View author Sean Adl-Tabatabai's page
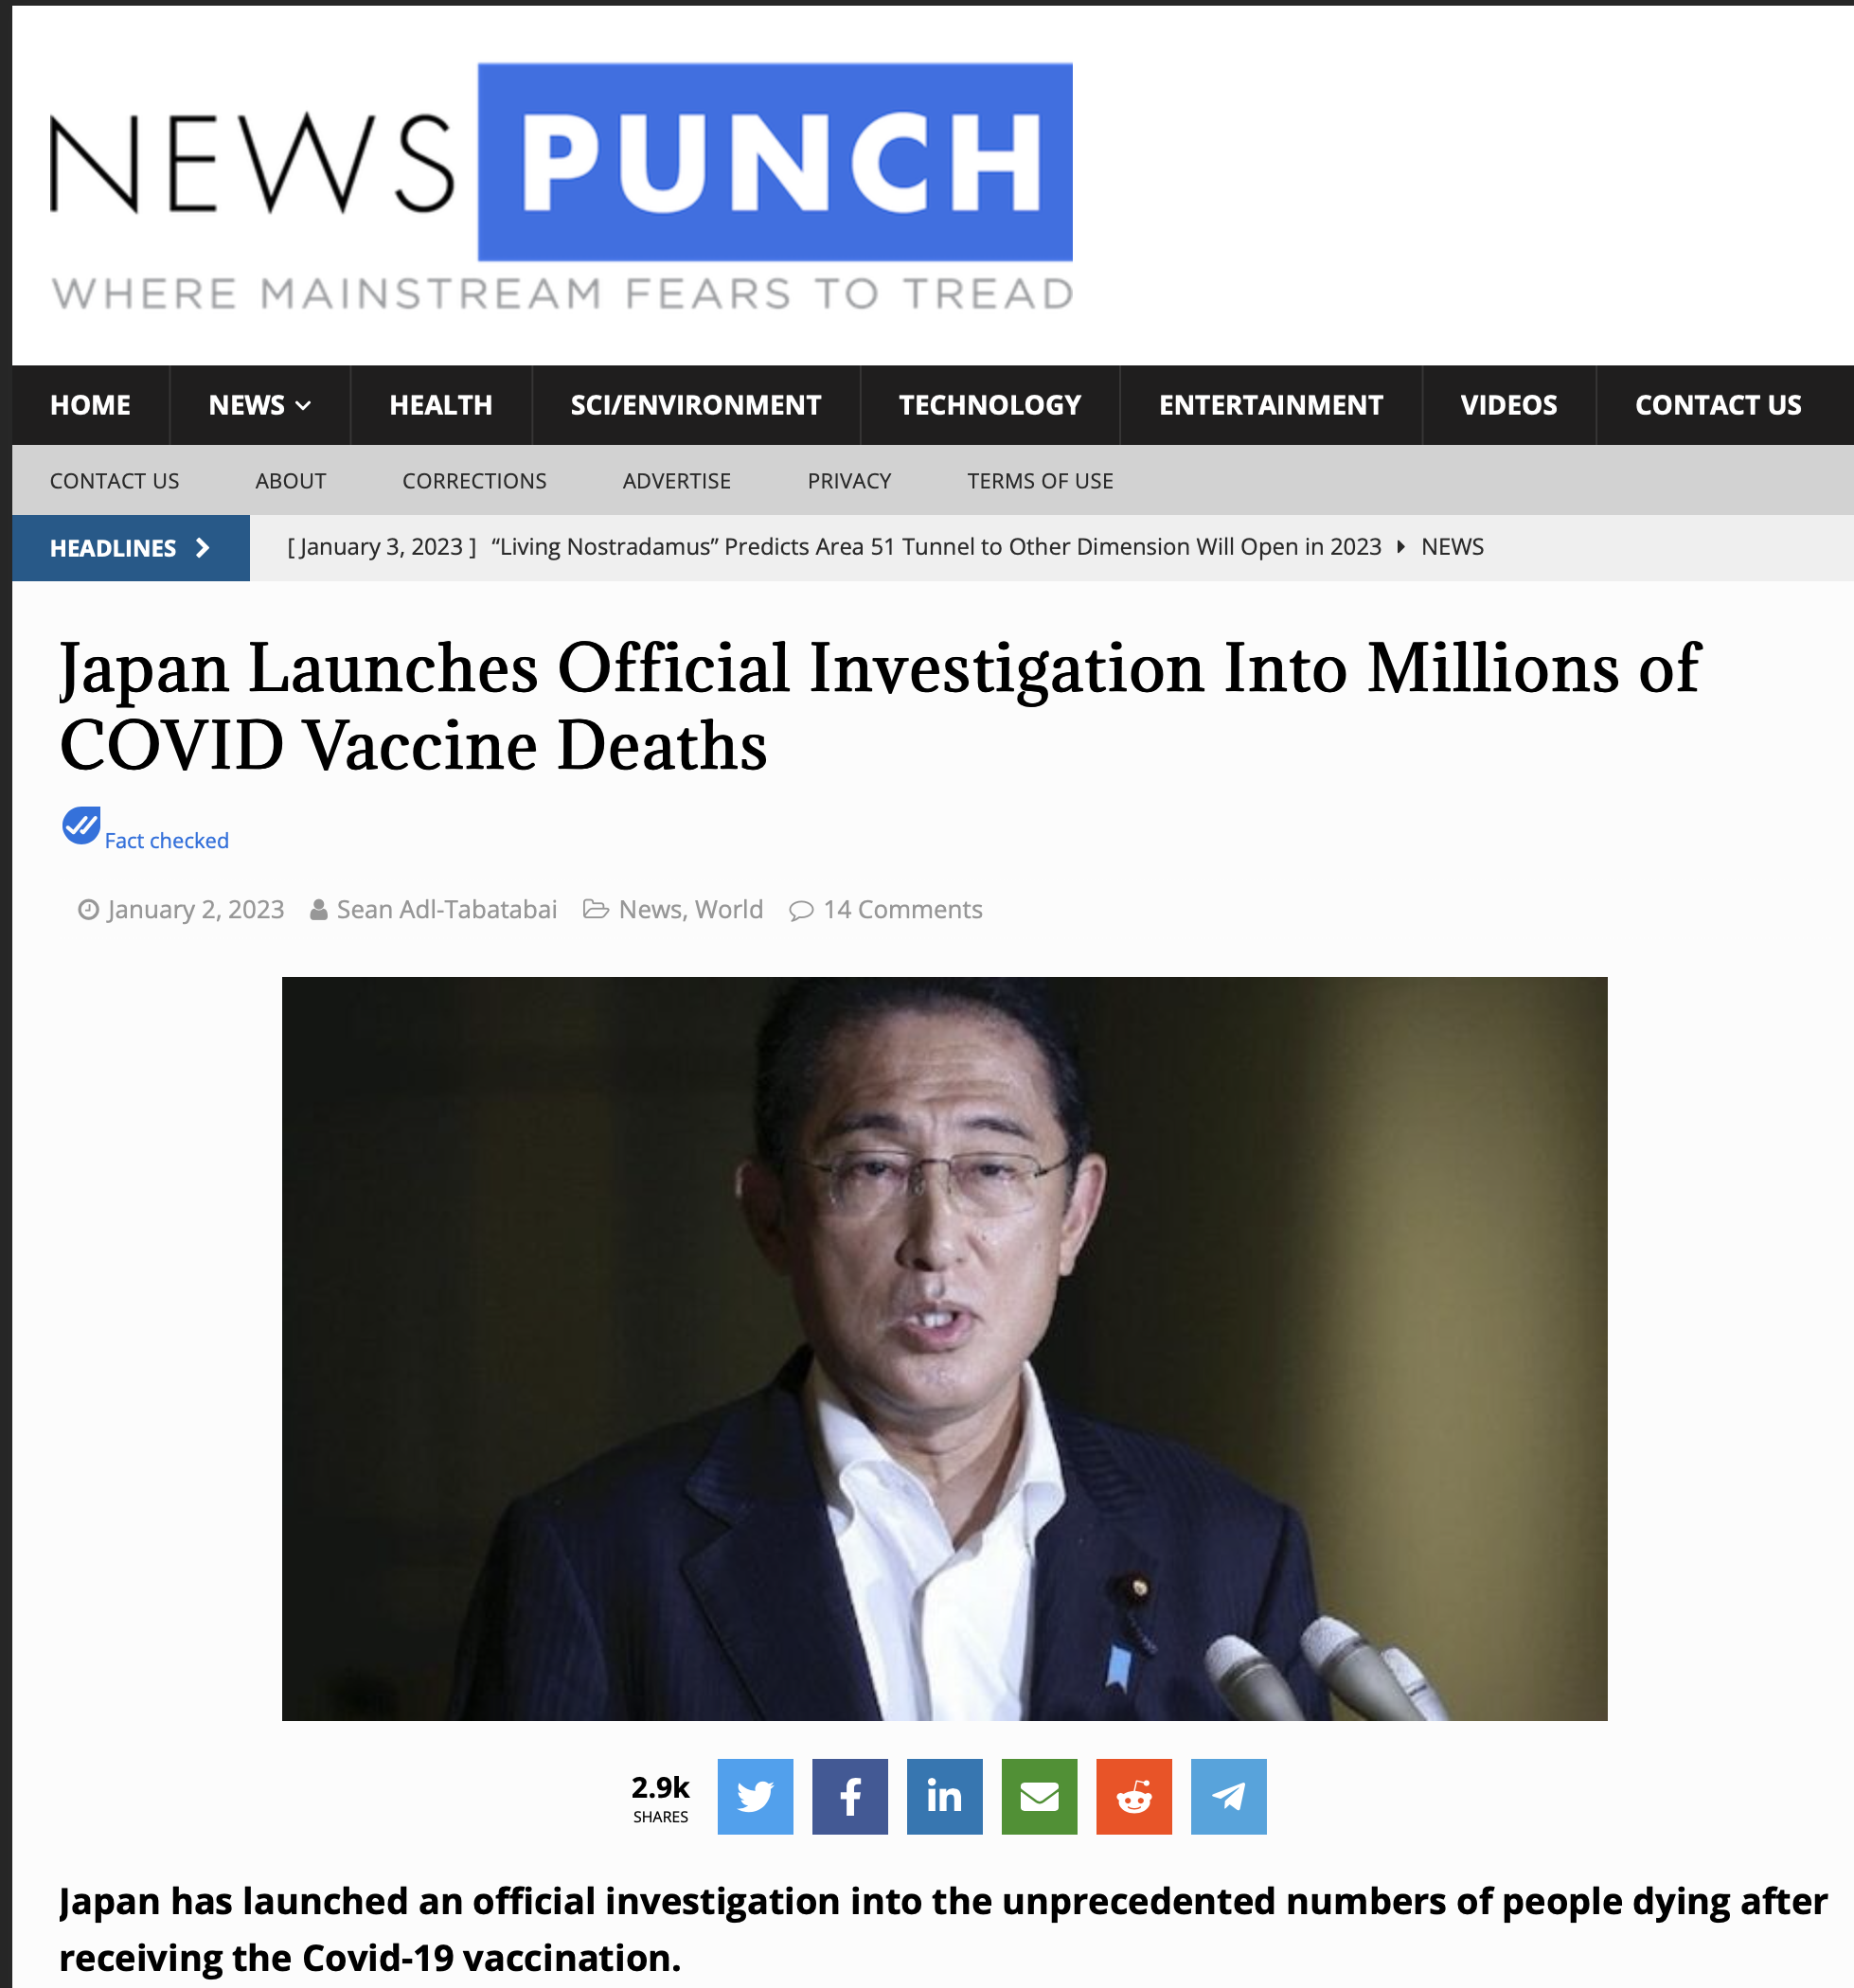The image size is (1854, 1988). (446, 909)
